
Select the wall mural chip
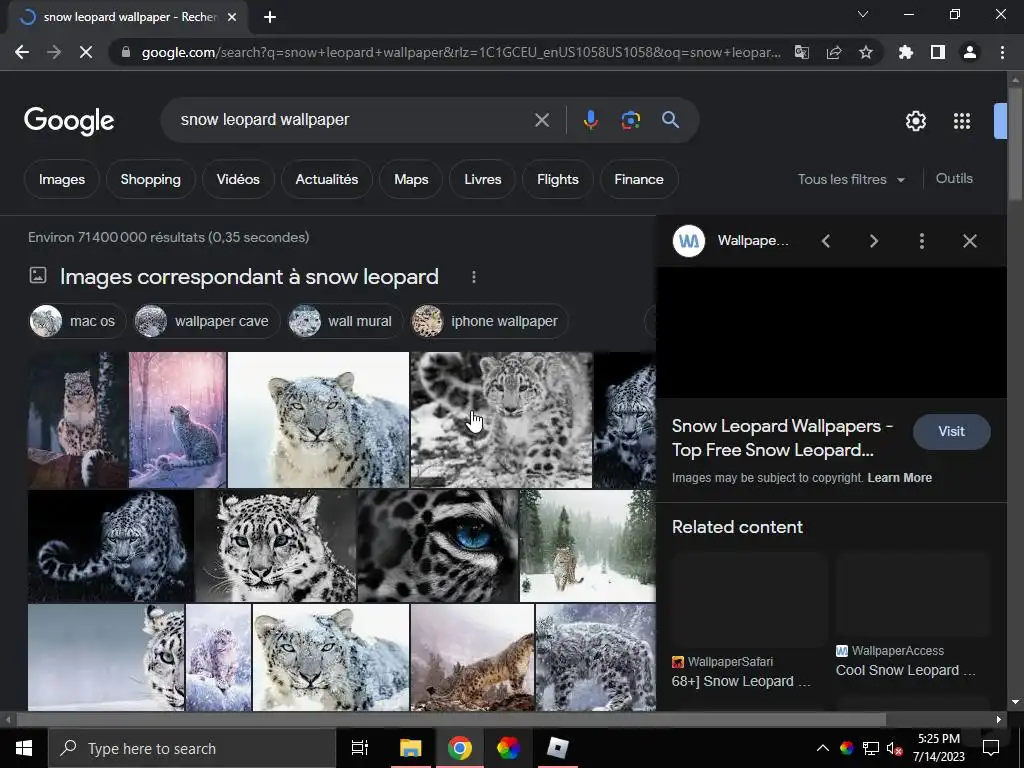(x=345, y=321)
